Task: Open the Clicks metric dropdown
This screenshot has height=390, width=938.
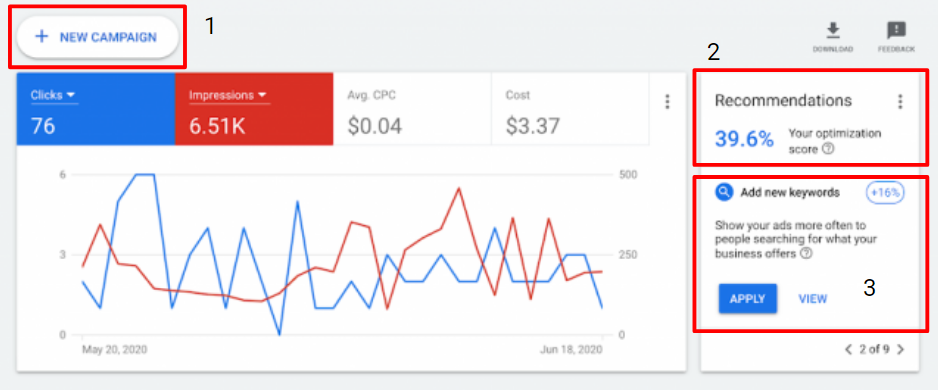Action: point(54,95)
